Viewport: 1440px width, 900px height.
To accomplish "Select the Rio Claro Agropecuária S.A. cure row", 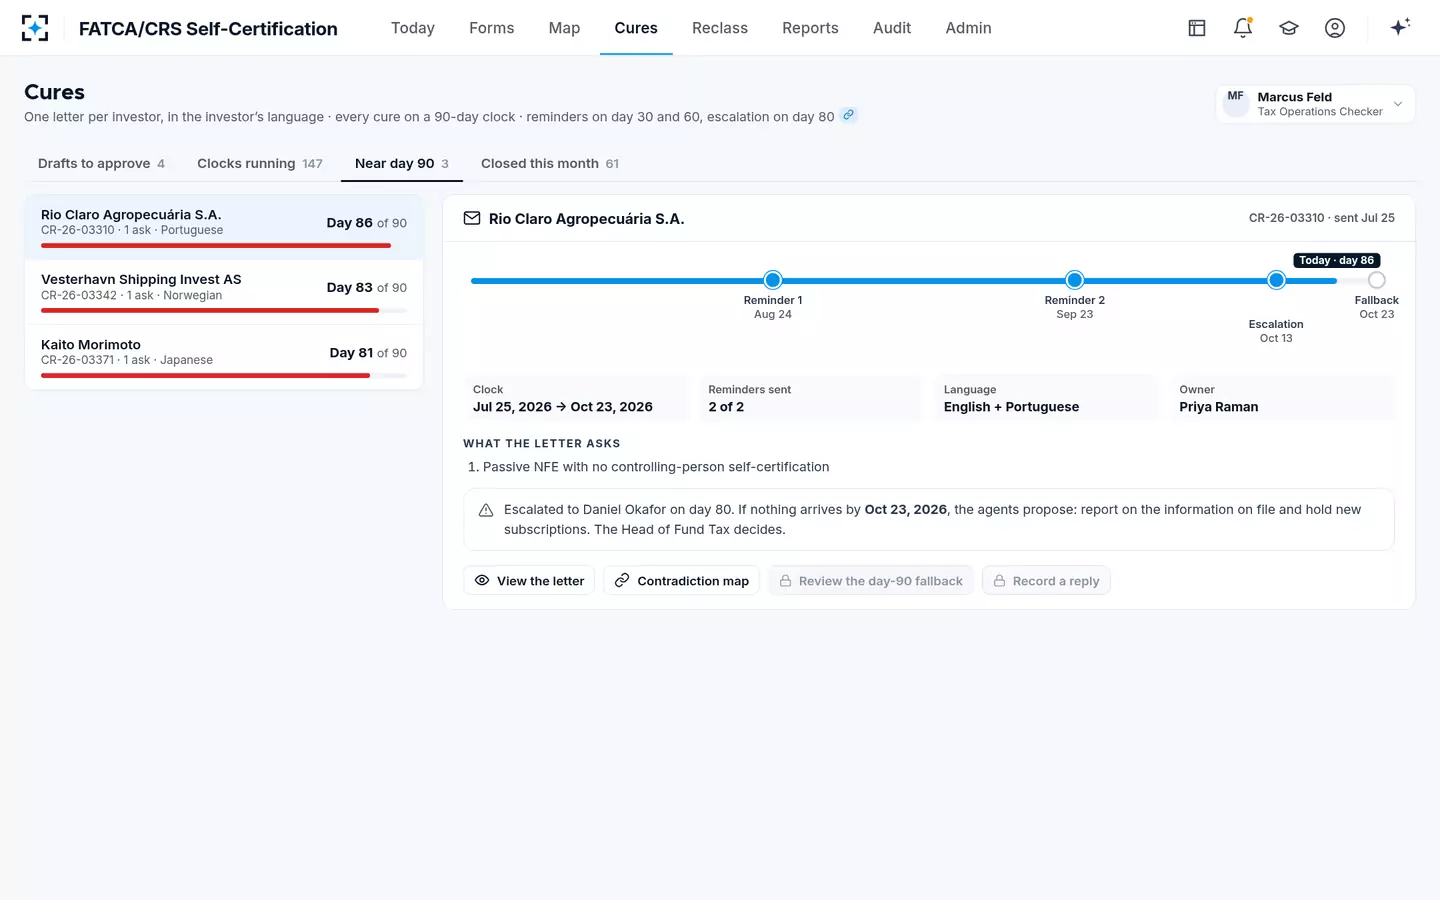I will click(x=224, y=227).
